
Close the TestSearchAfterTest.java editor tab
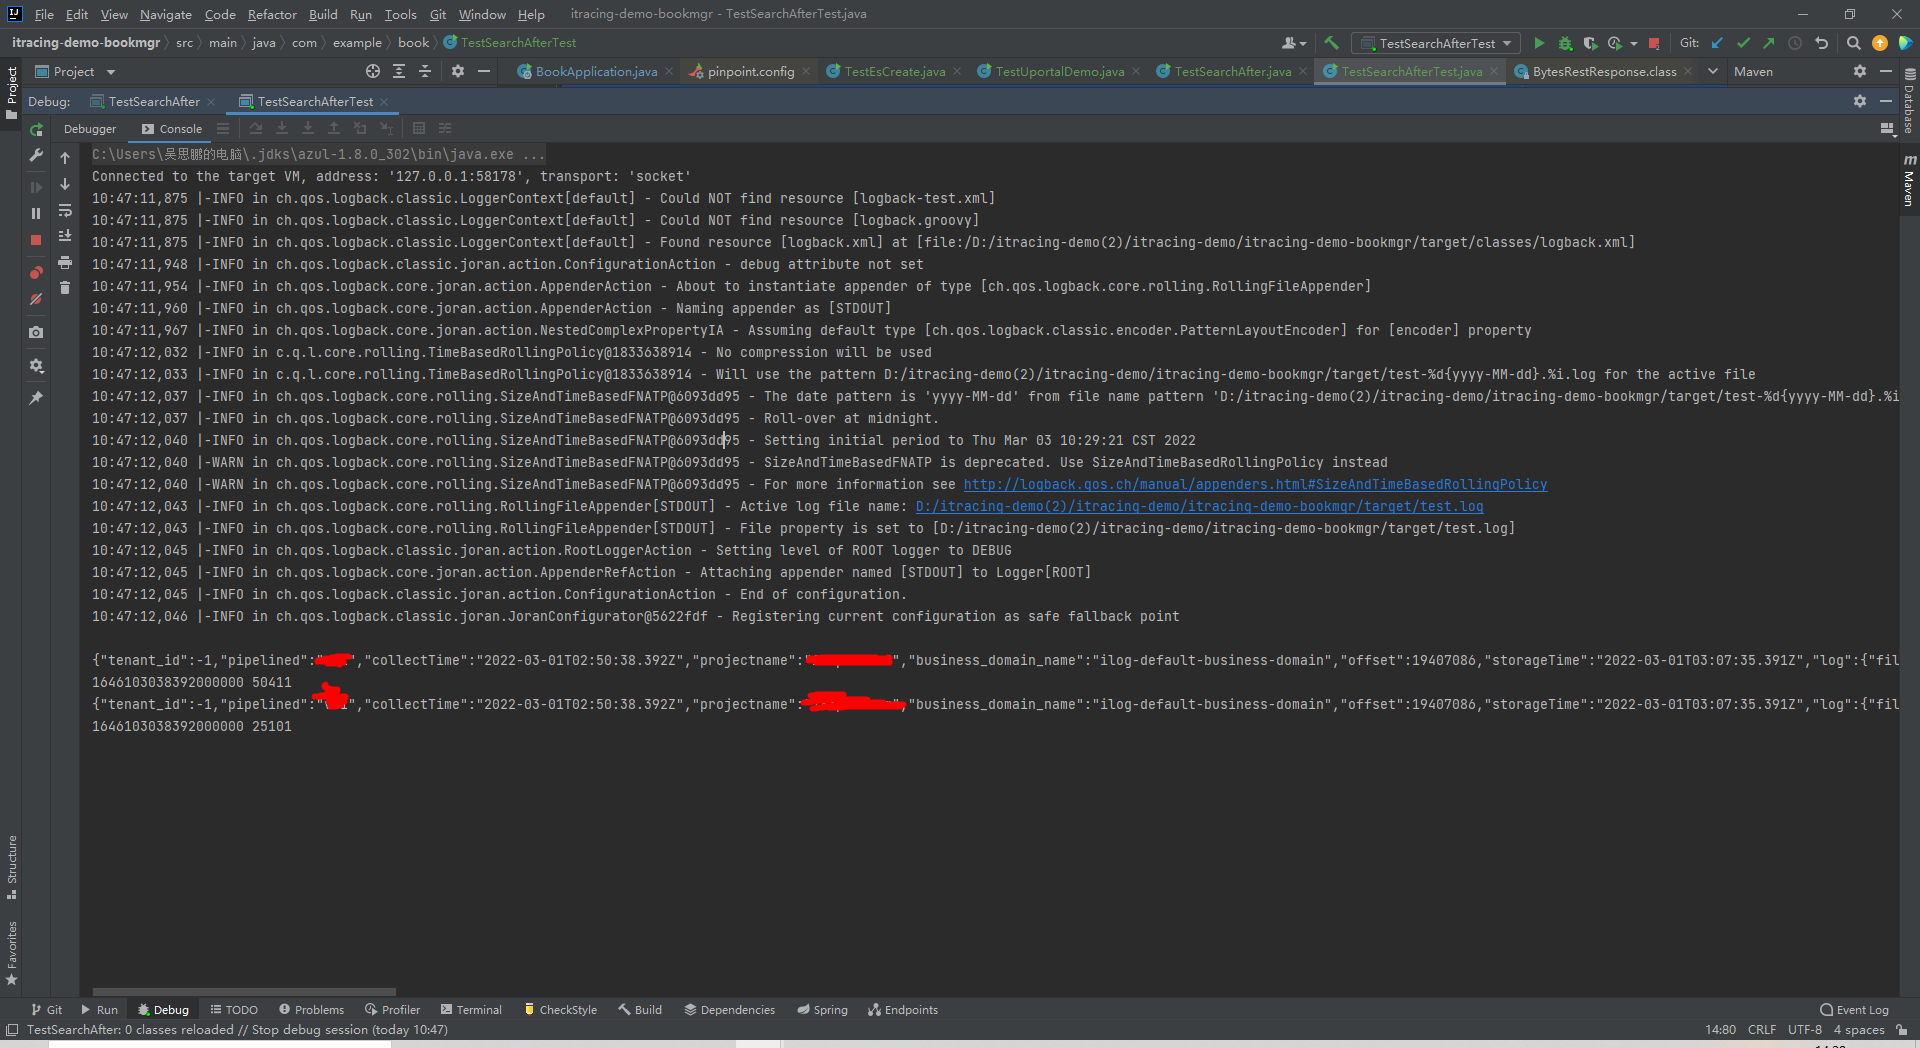(1494, 71)
